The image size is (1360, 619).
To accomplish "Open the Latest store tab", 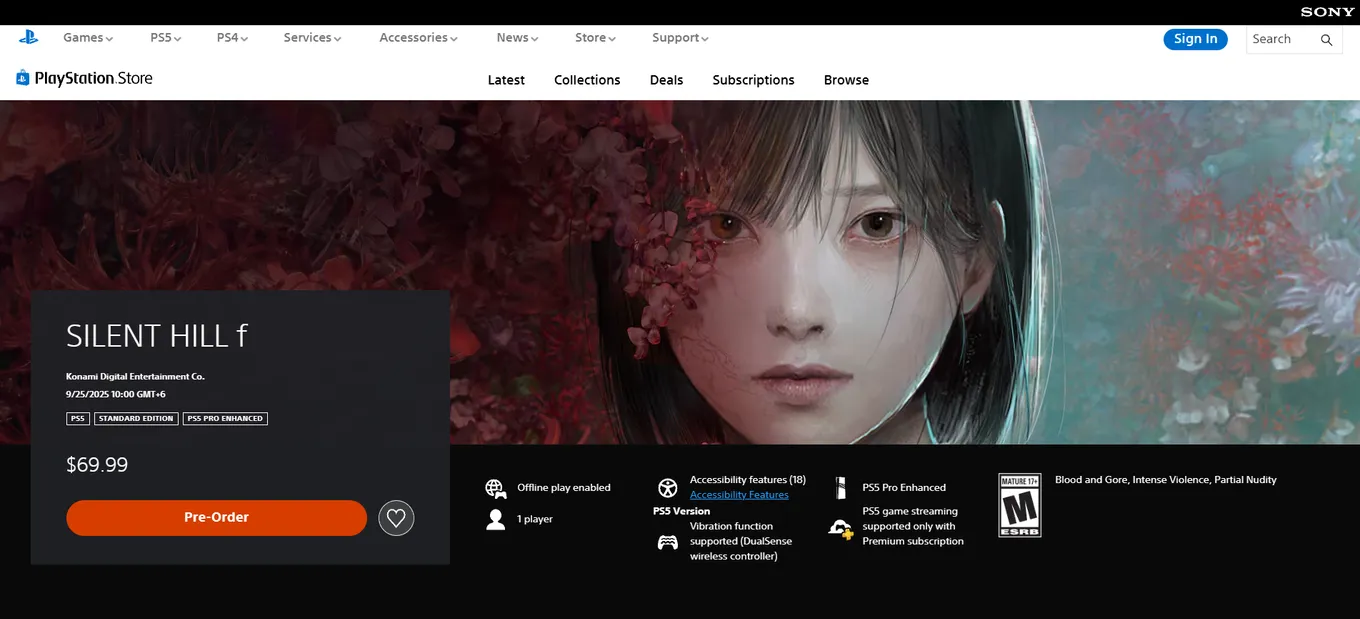I will [x=506, y=80].
